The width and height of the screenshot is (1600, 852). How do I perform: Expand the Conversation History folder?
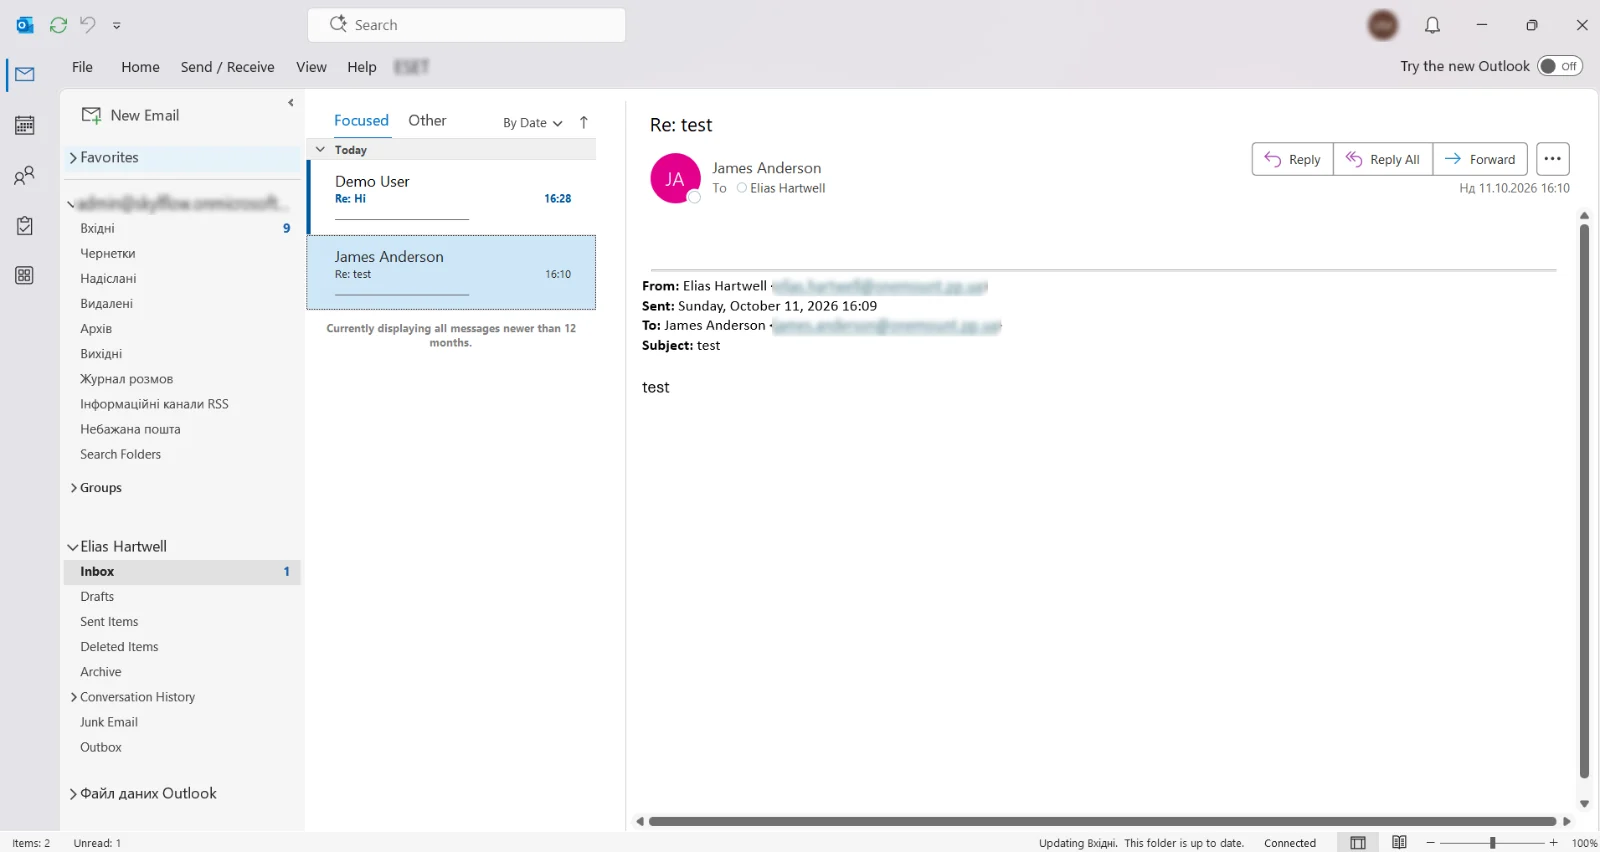(74, 697)
